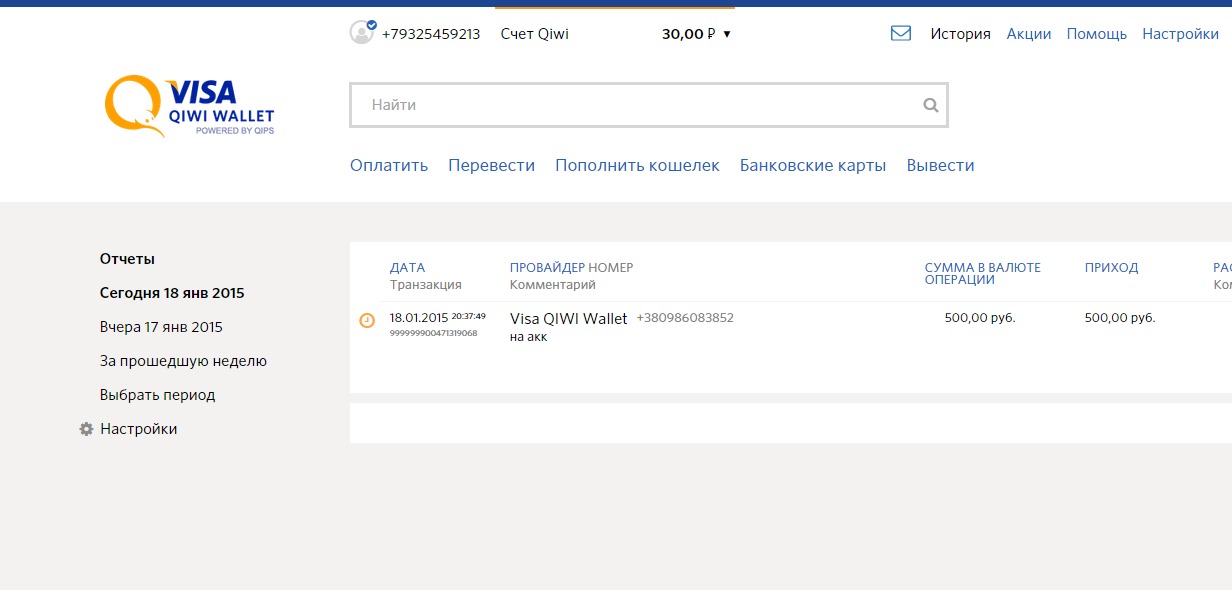Go to Перевести
This screenshot has height=590, width=1232.
[492, 166]
